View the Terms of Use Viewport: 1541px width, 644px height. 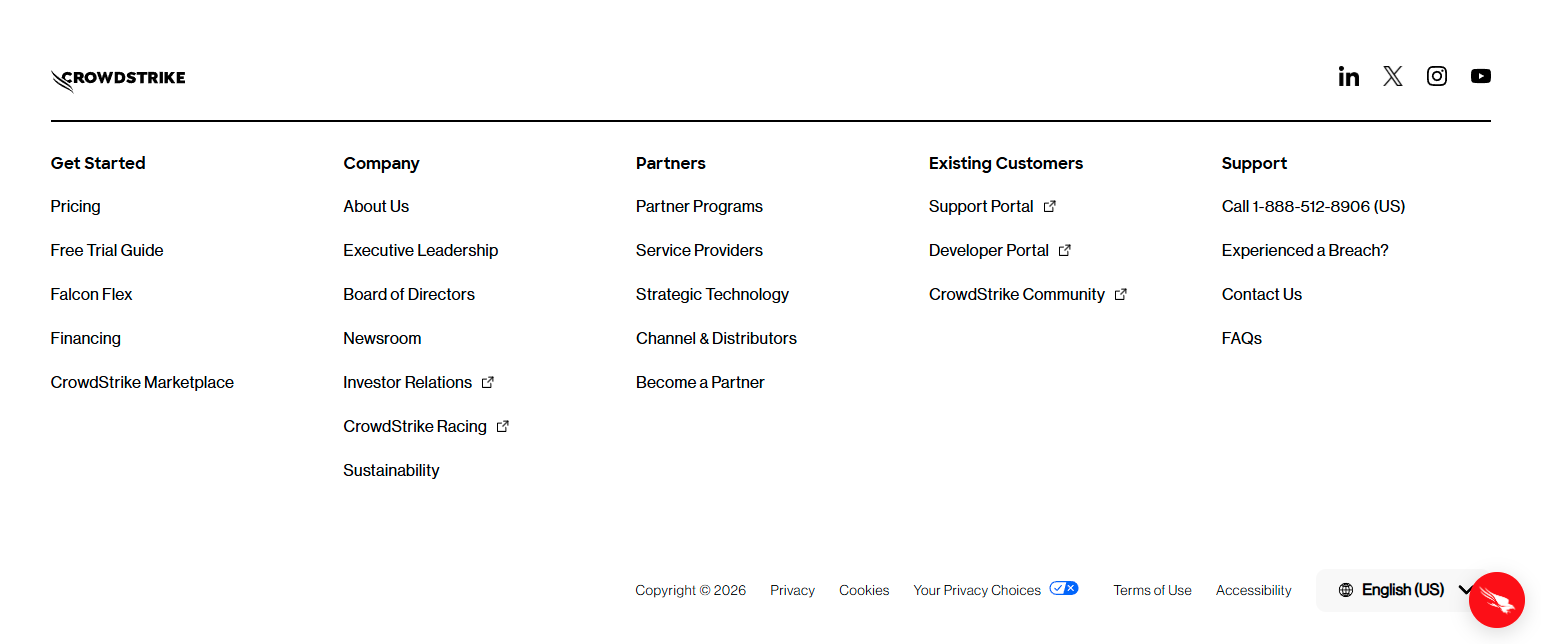point(1152,589)
